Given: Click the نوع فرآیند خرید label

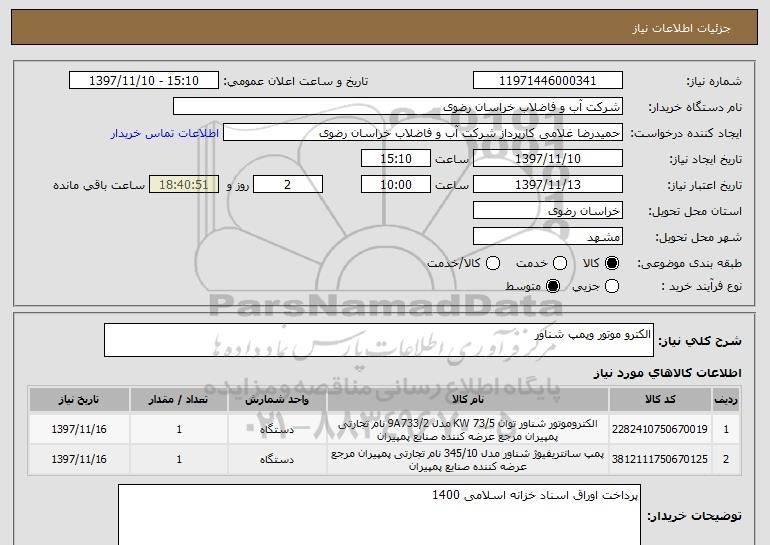Looking at the screenshot, I should tap(701, 286).
